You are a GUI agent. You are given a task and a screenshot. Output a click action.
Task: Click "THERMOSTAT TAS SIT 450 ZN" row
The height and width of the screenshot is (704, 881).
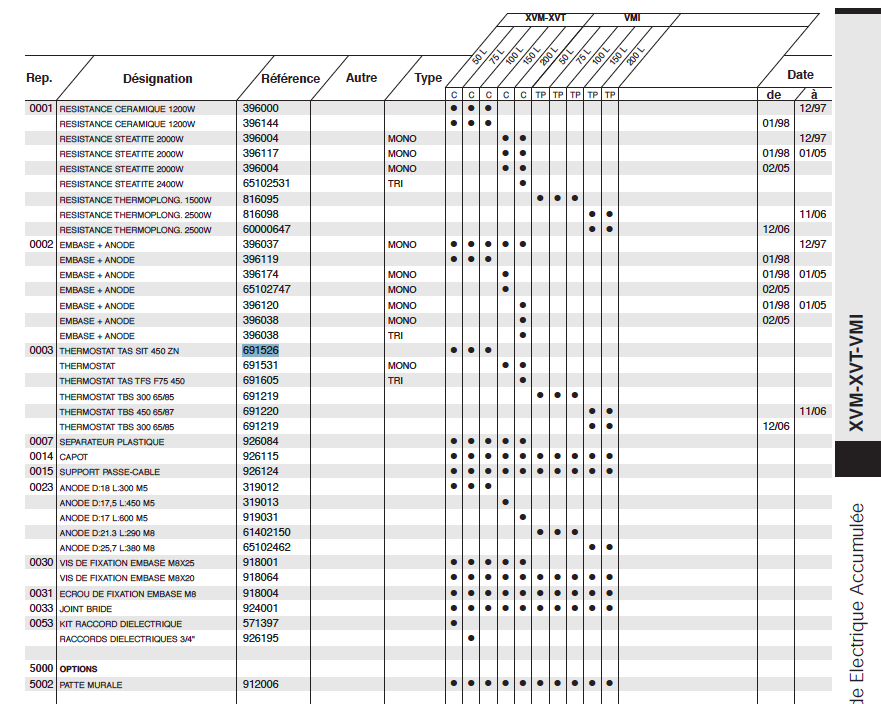[119, 351]
